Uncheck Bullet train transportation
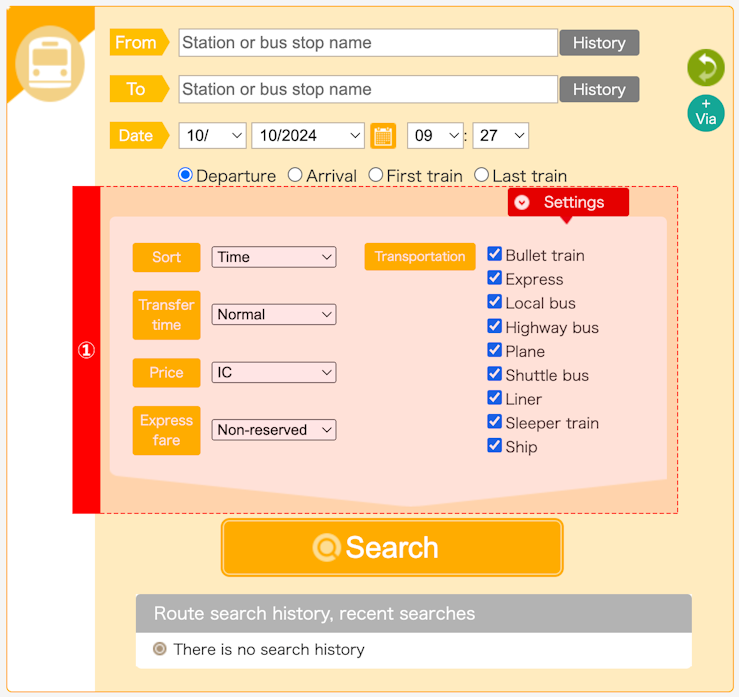 (x=494, y=254)
